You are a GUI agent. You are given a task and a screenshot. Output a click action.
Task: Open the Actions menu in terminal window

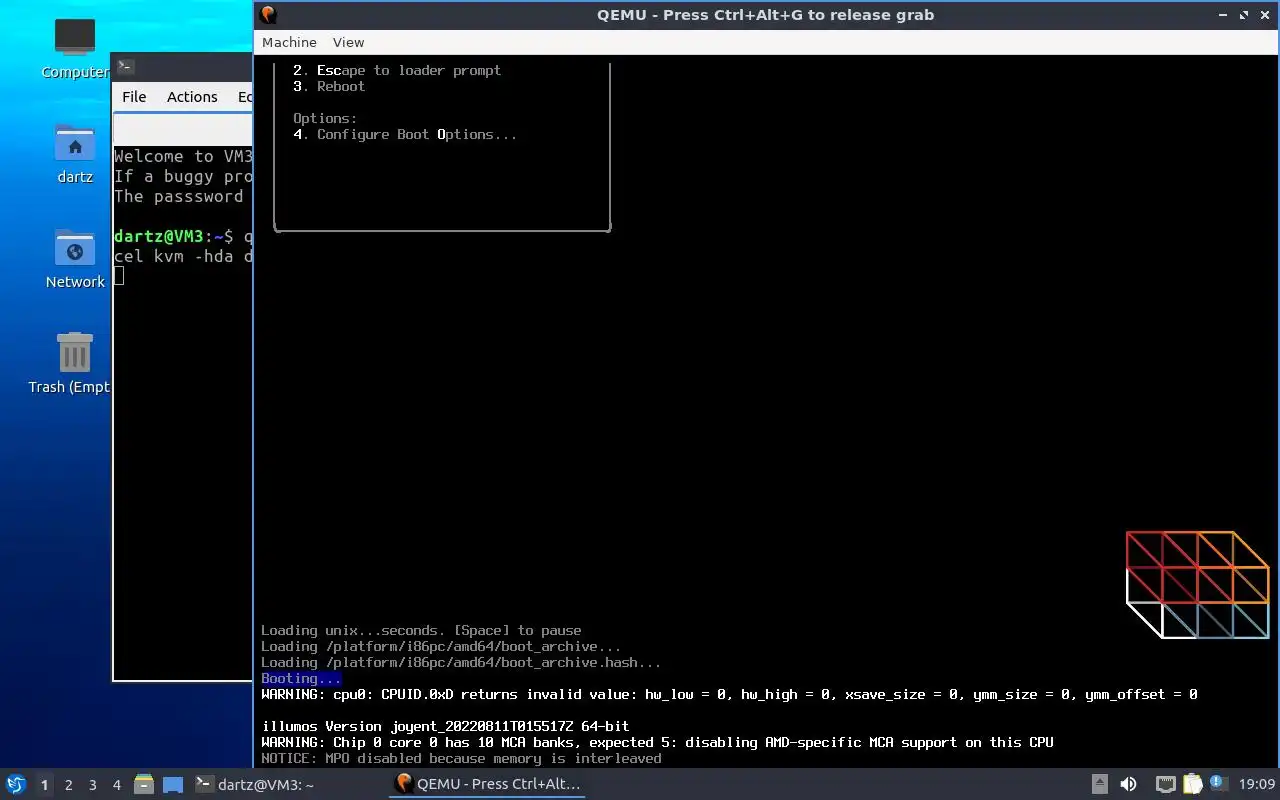192,97
